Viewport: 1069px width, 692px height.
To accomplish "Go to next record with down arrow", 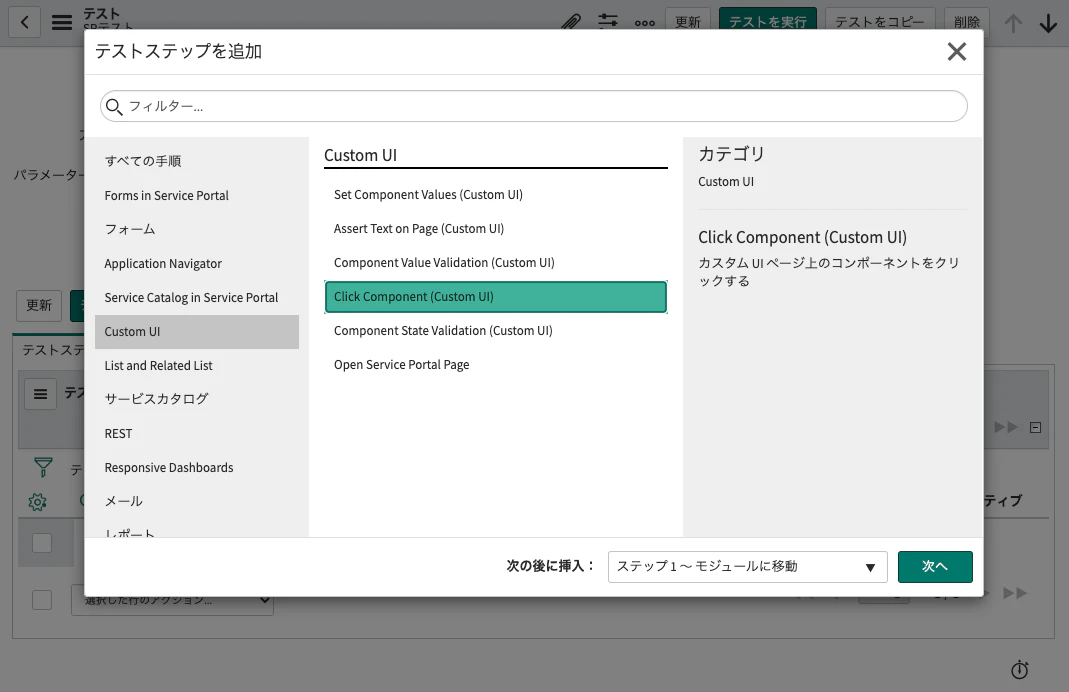I will tap(1049, 23).
